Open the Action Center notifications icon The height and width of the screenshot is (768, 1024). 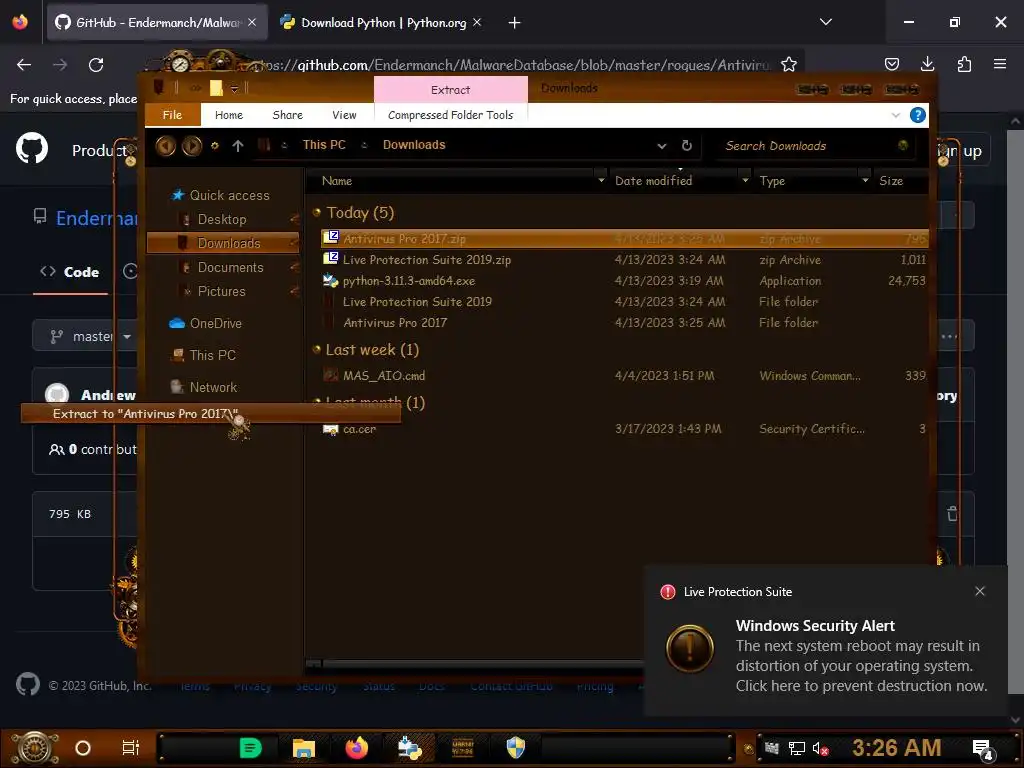pos(983,750)
